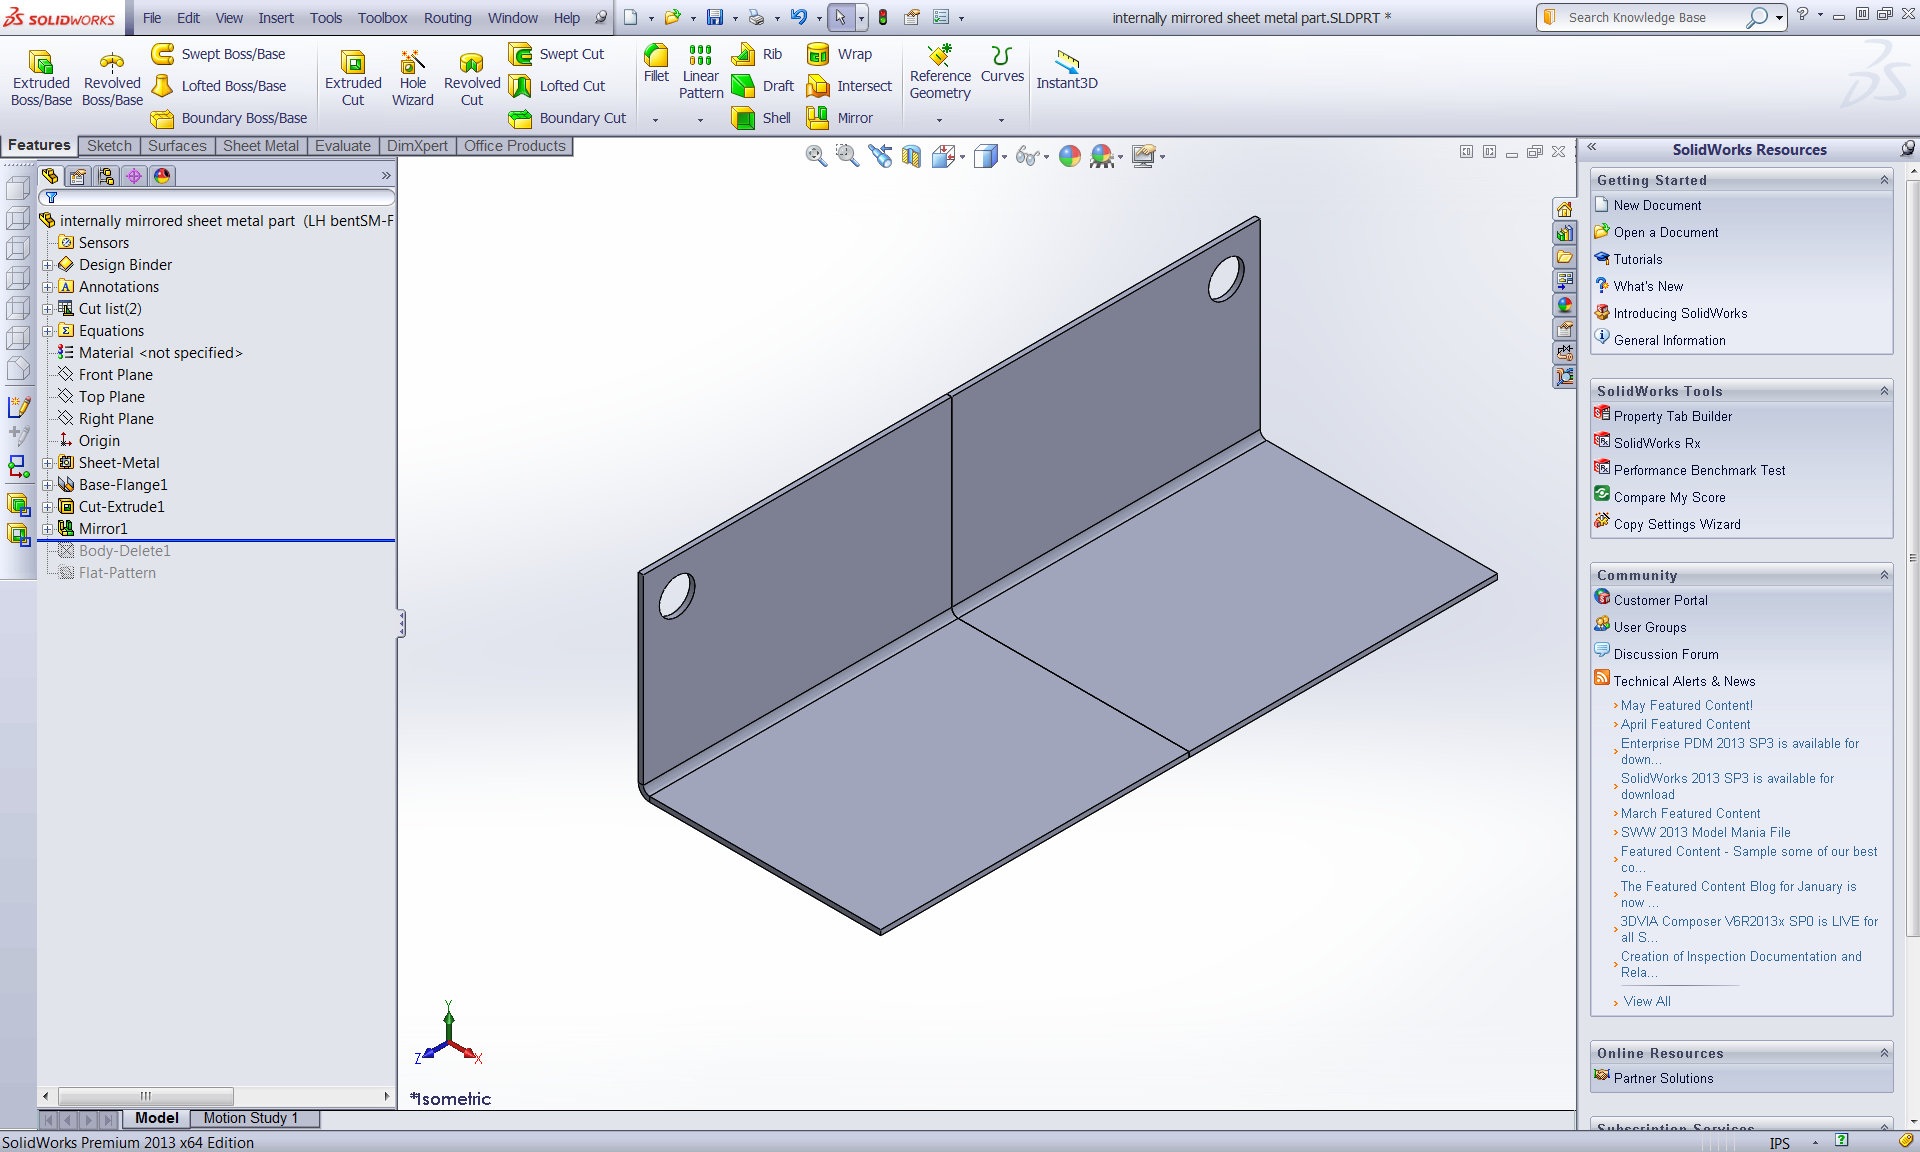Click the Draft tool
The width and height of the screenshot is (1920, 1152).
pos(763,86)
